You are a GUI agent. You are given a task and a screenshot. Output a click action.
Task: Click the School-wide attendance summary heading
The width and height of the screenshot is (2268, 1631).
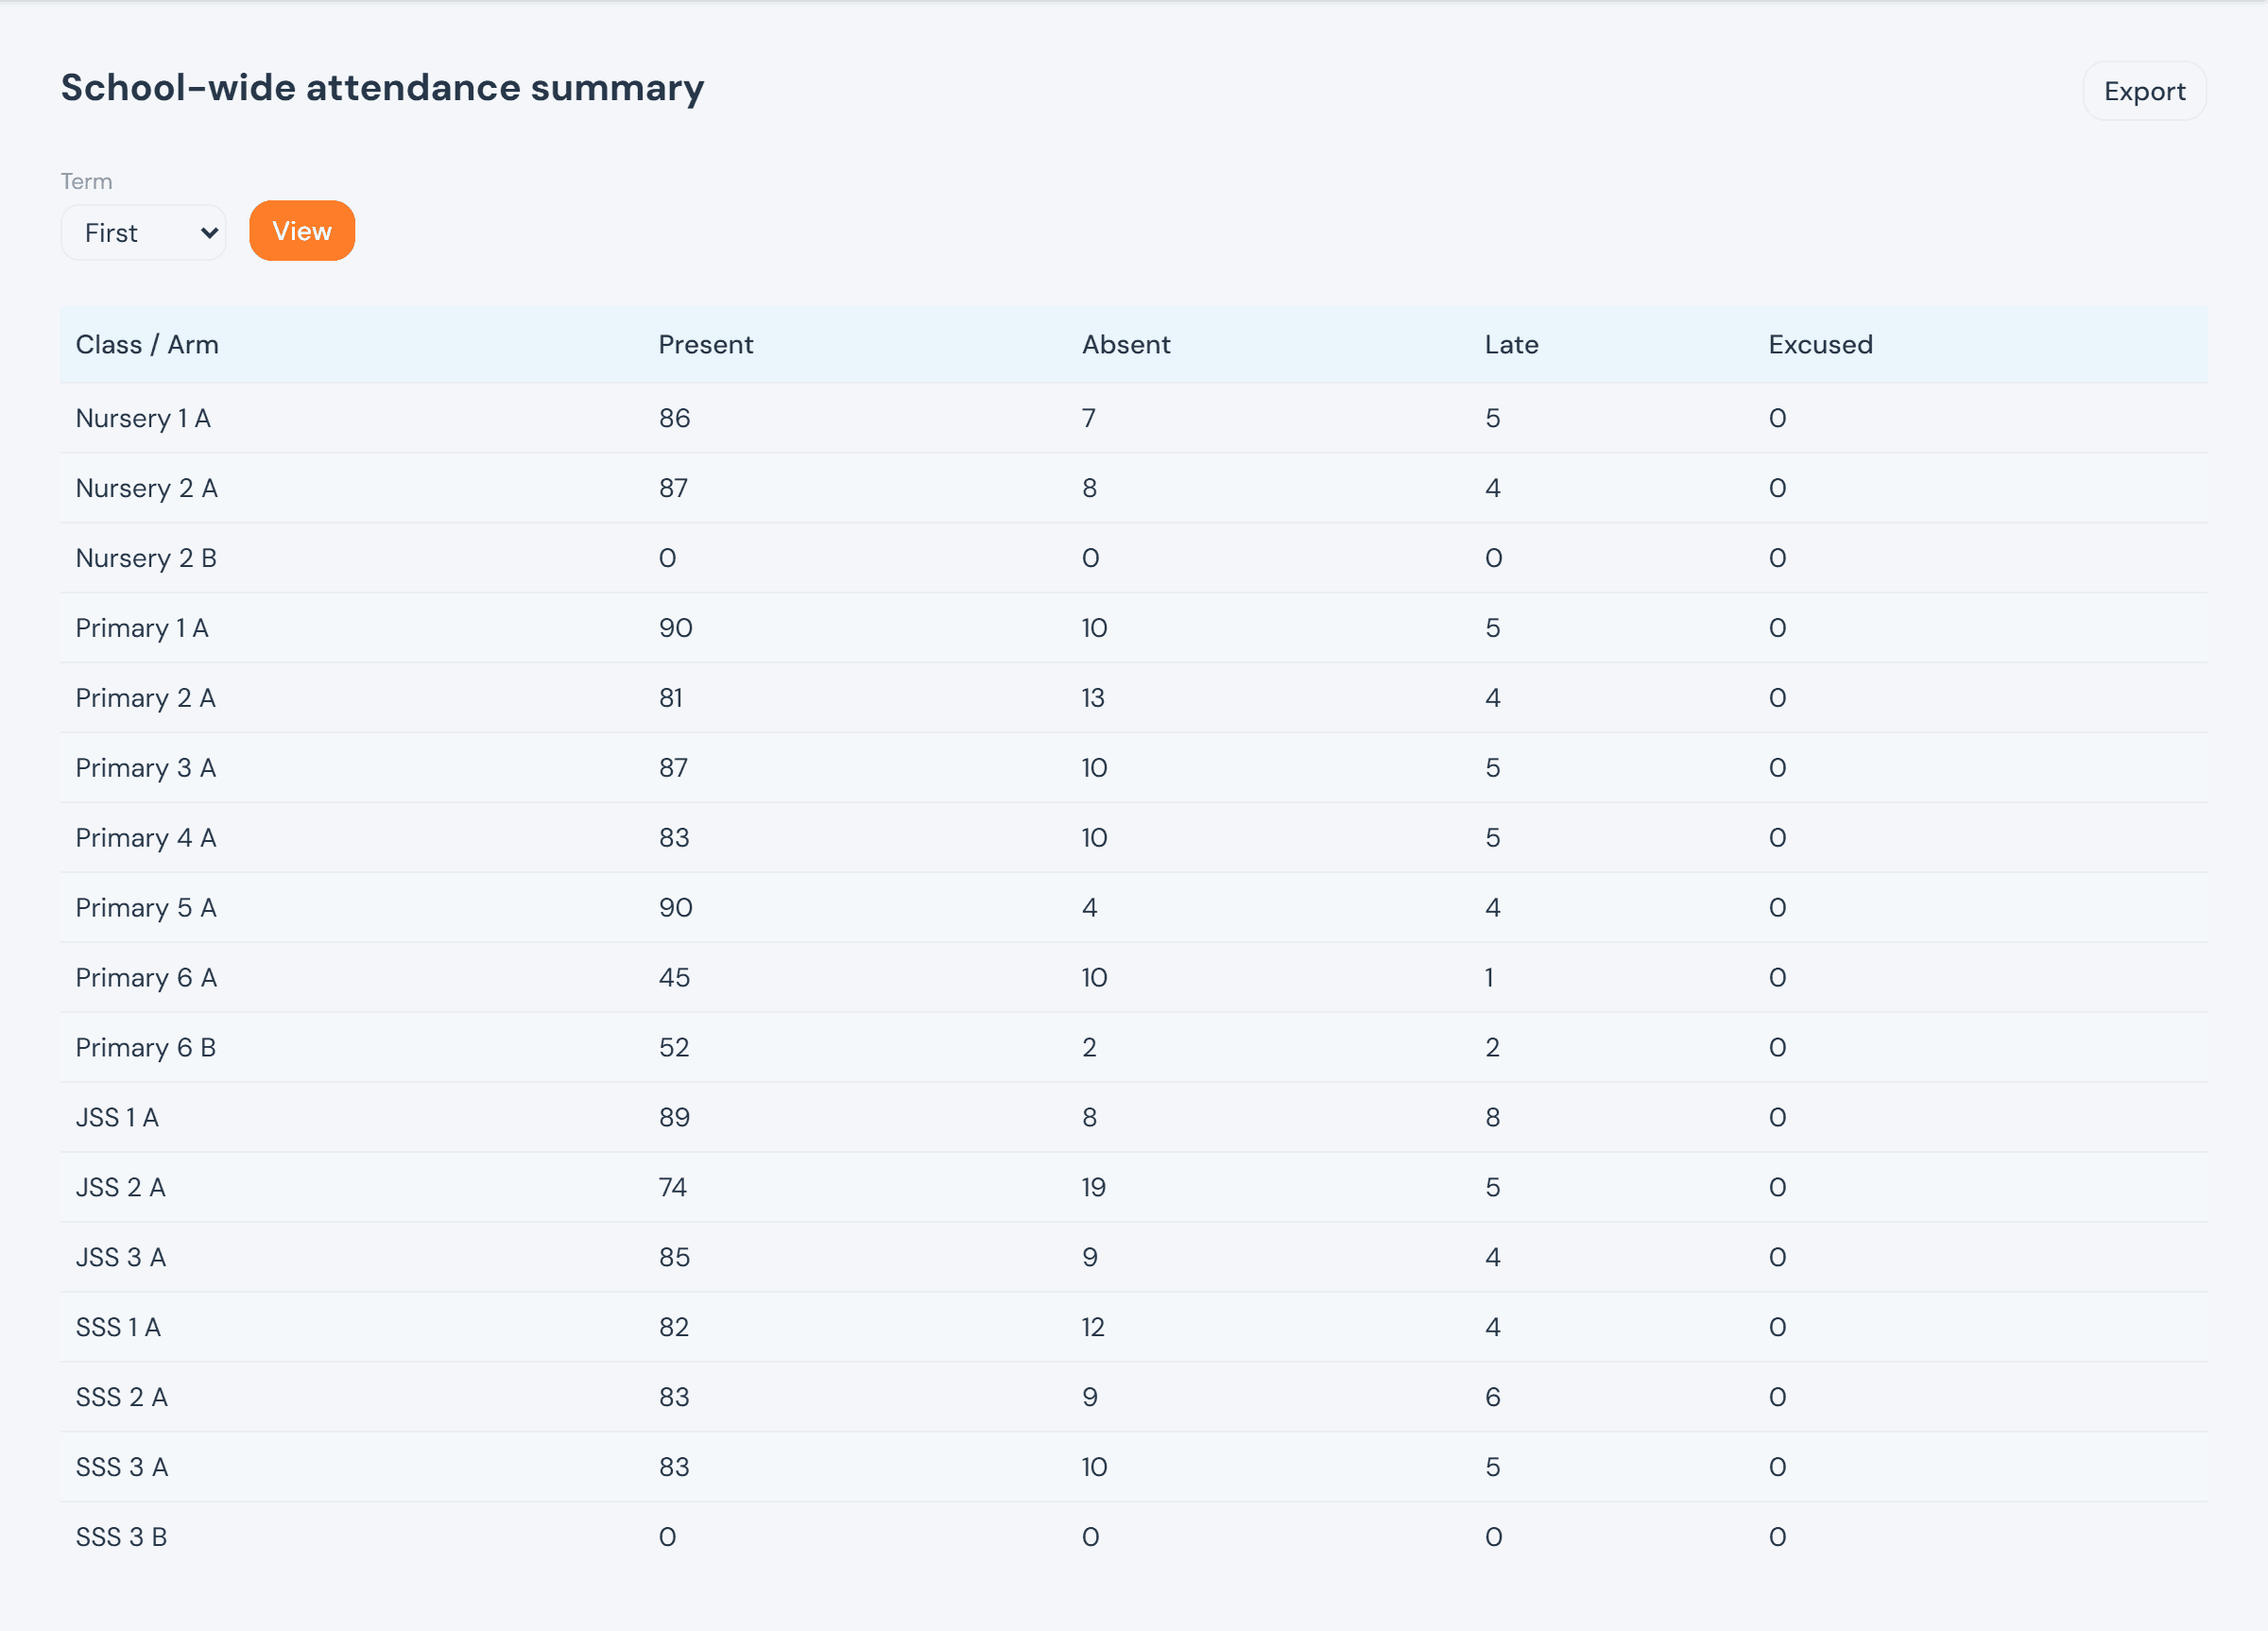coord(383,88)
